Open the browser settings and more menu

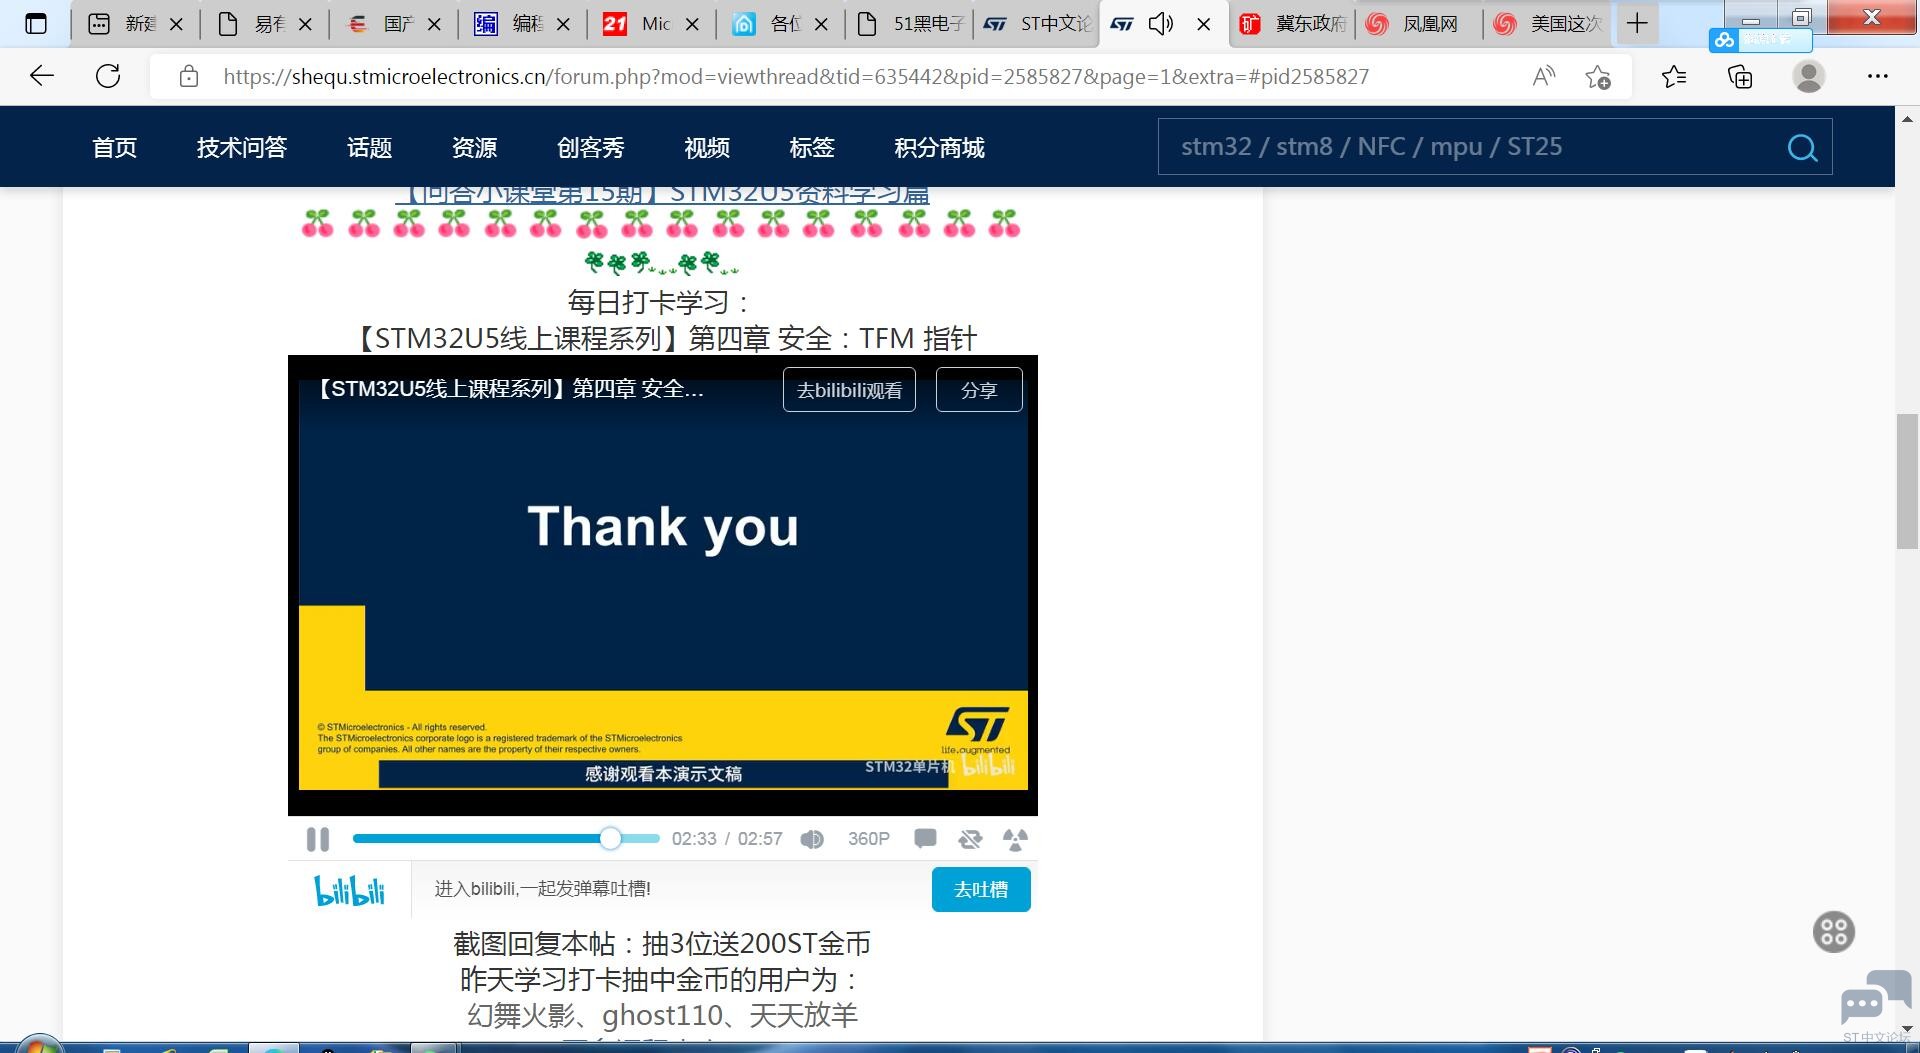tap(1878, 76)
